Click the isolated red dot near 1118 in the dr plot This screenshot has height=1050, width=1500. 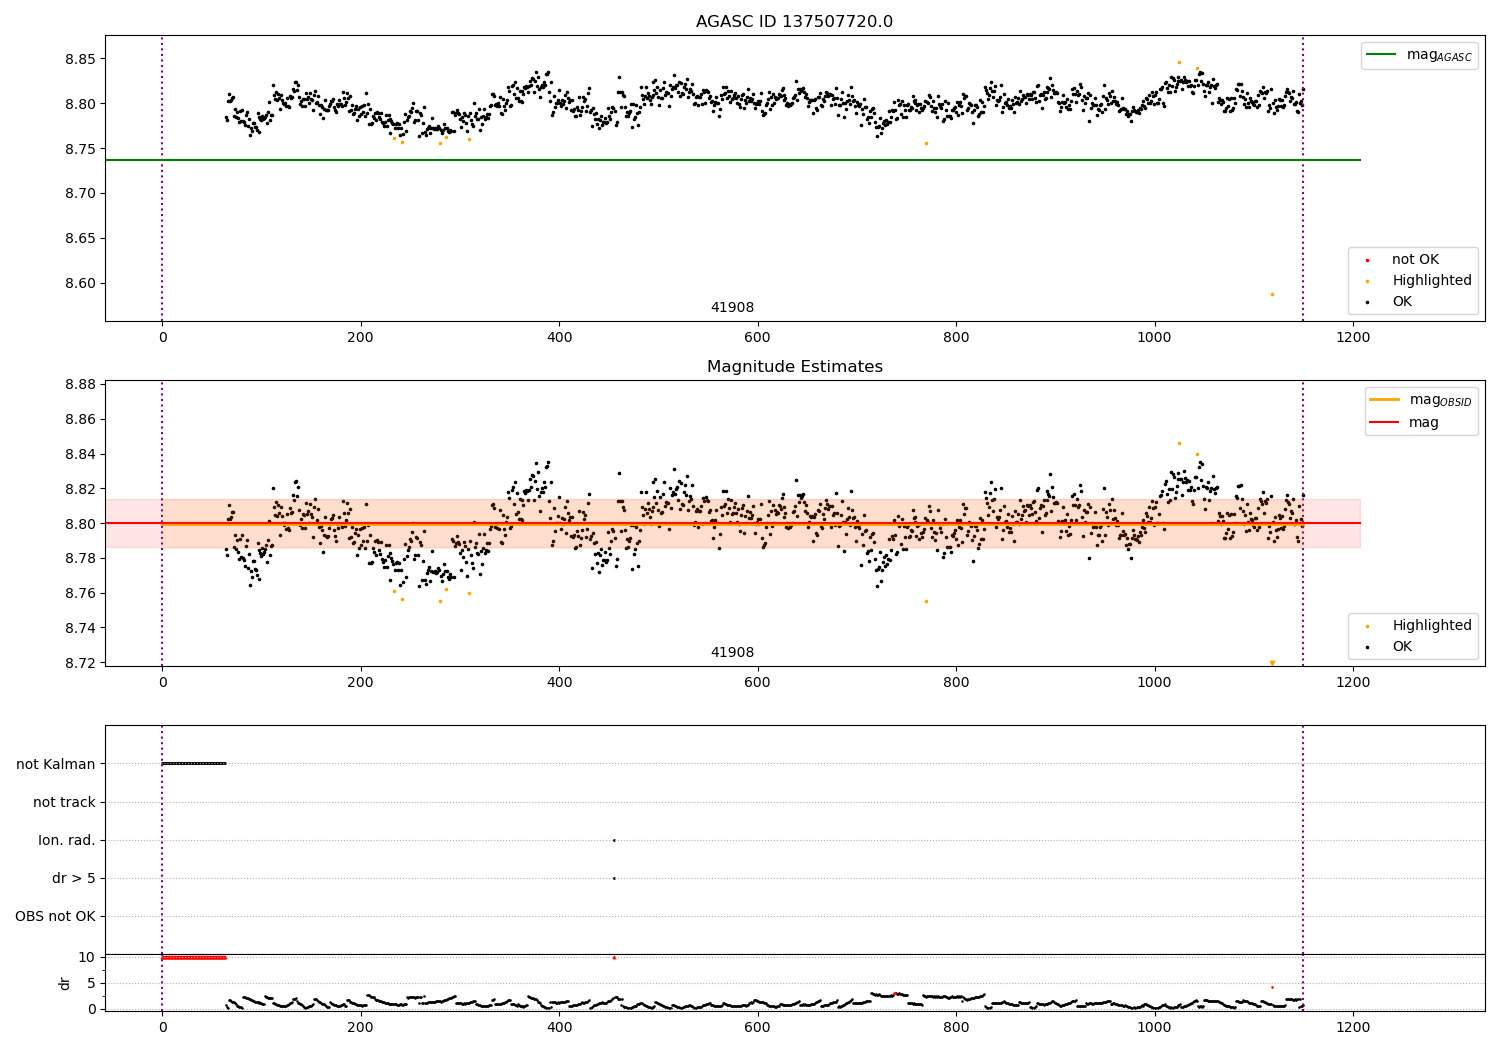(1272, 987)
